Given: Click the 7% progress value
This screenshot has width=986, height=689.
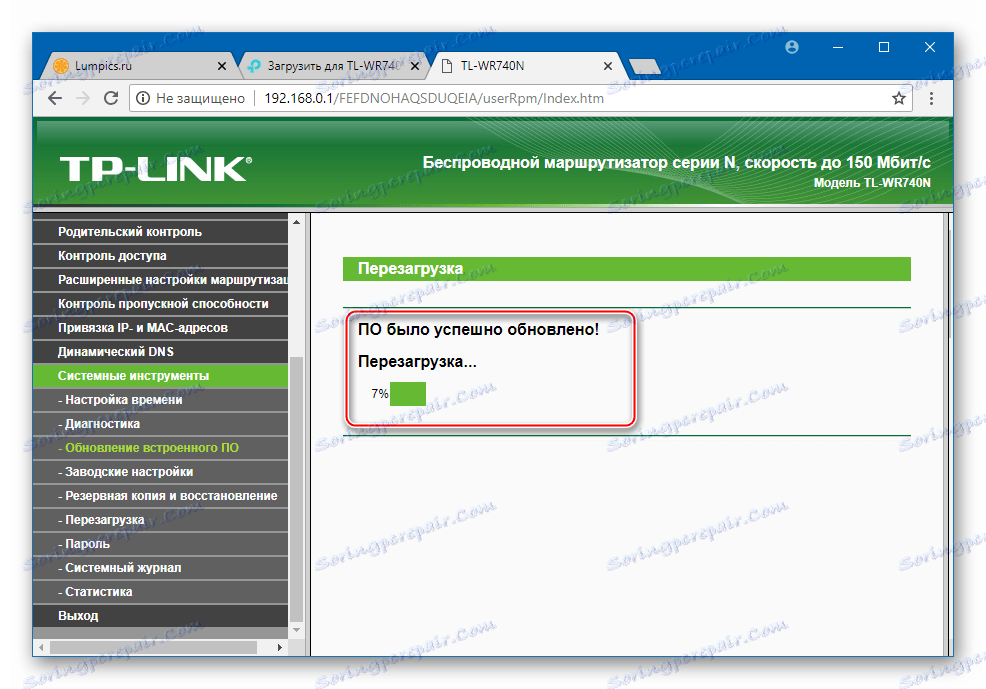Looking at the screenshot, I should coord(379,394).
